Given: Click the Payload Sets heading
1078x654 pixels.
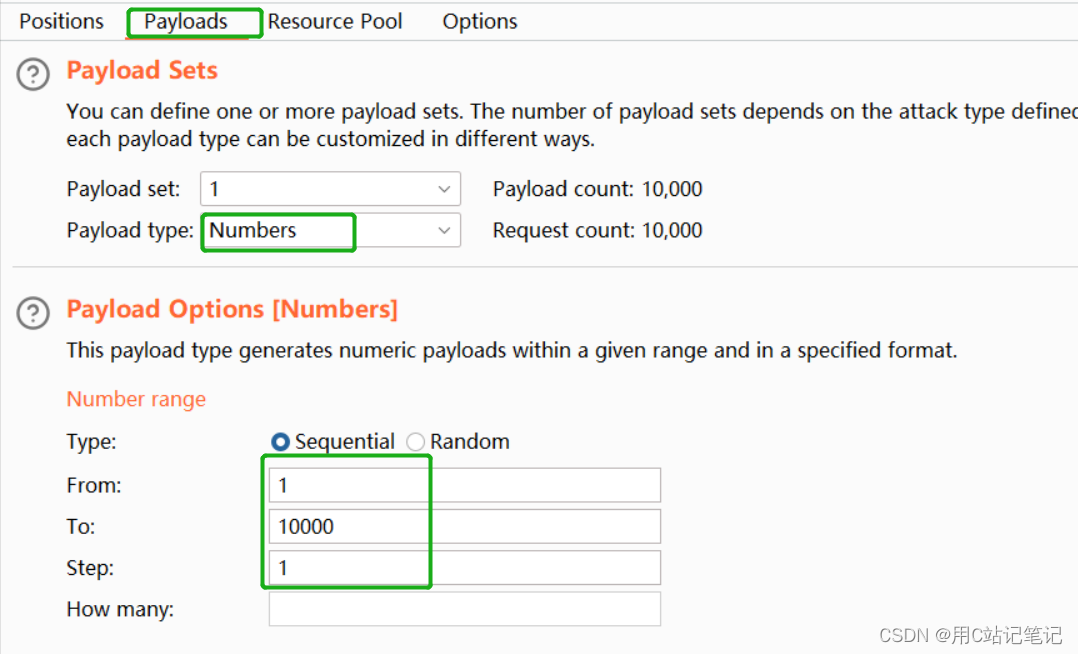Looking at the screenshot, I should pos(142,71).
